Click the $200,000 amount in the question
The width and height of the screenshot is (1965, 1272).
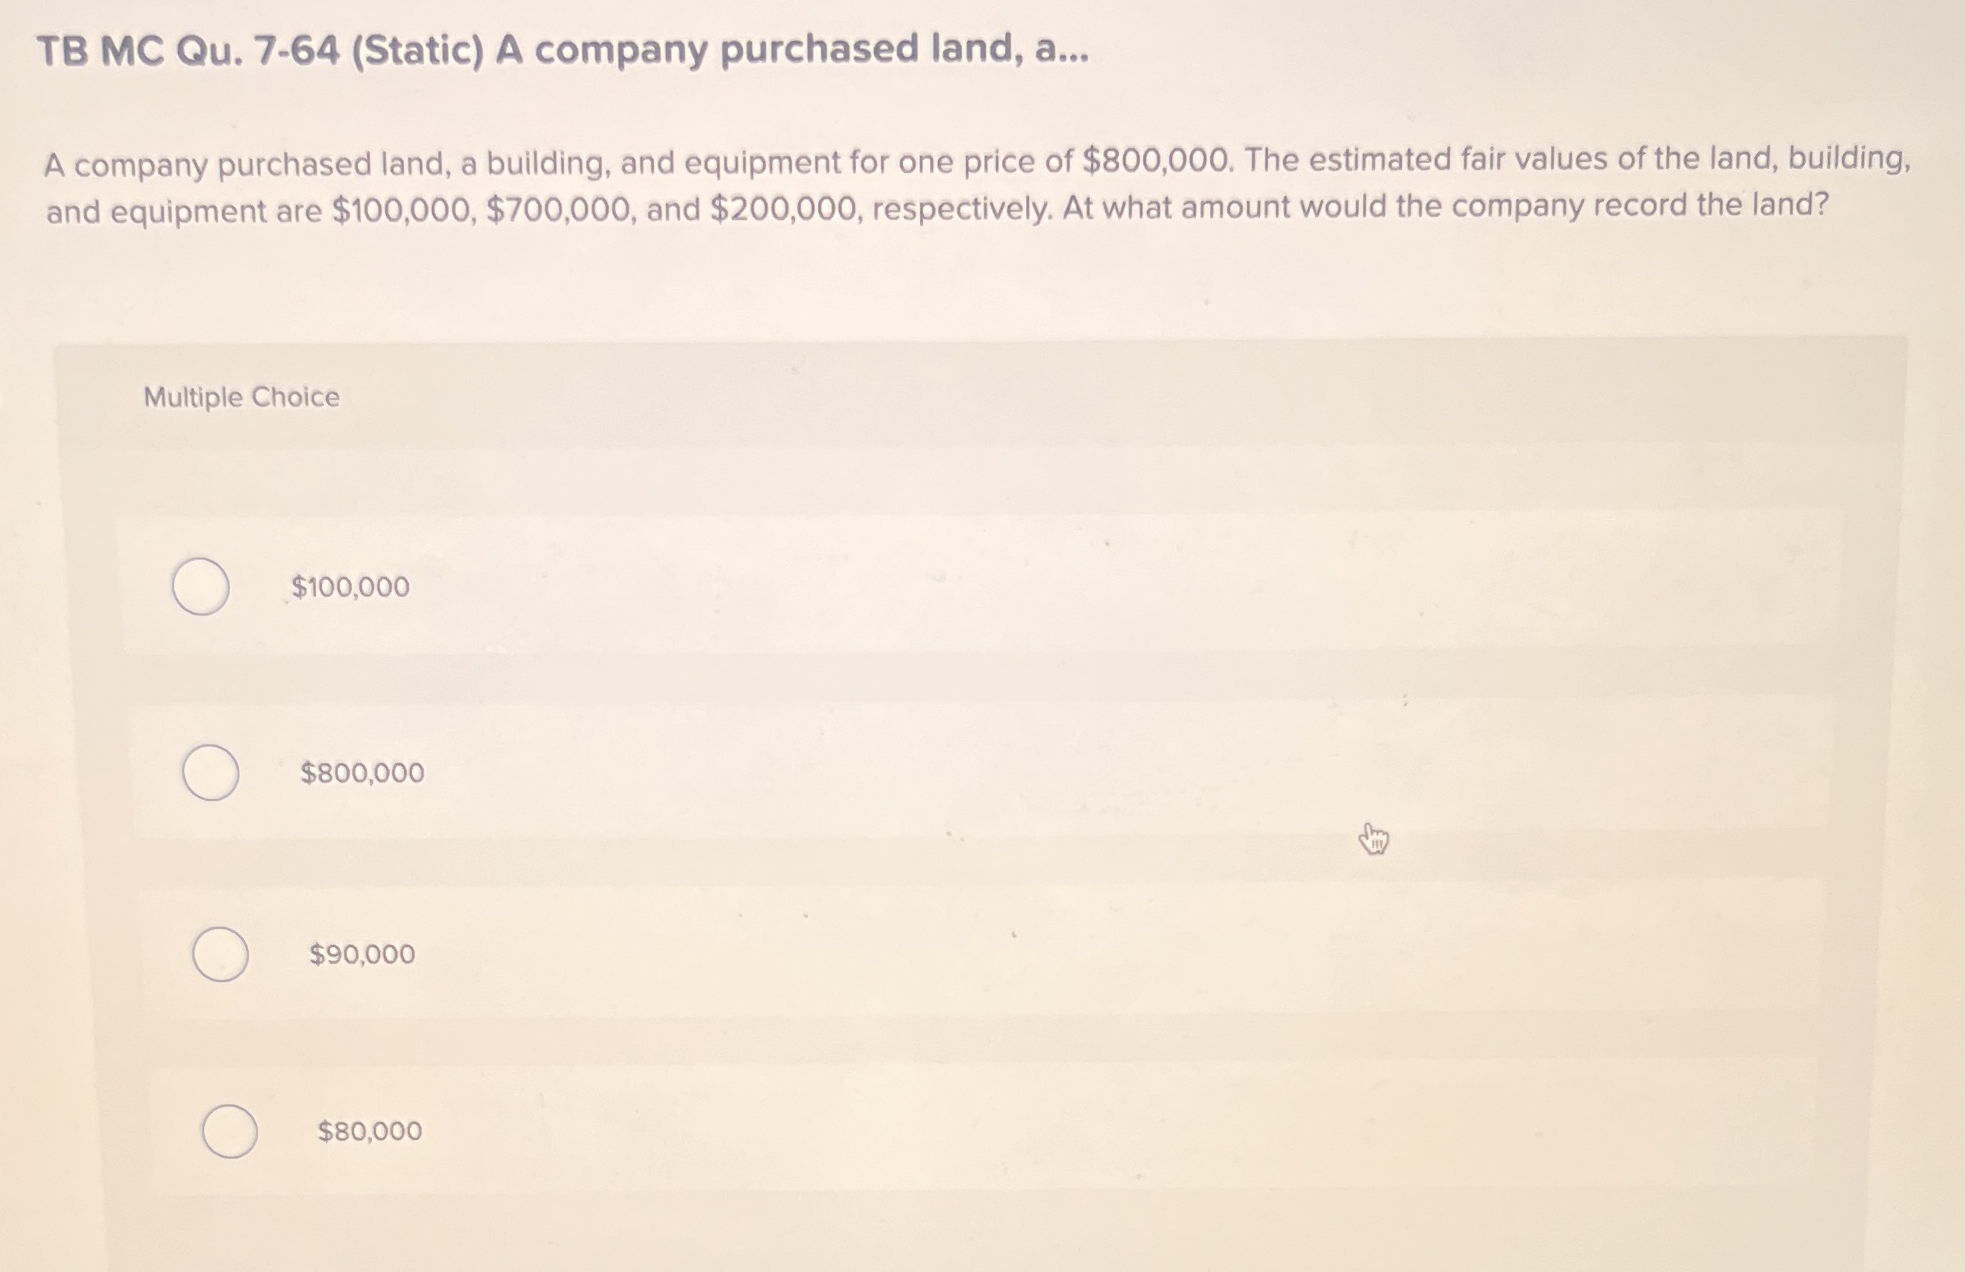[781, 206]
